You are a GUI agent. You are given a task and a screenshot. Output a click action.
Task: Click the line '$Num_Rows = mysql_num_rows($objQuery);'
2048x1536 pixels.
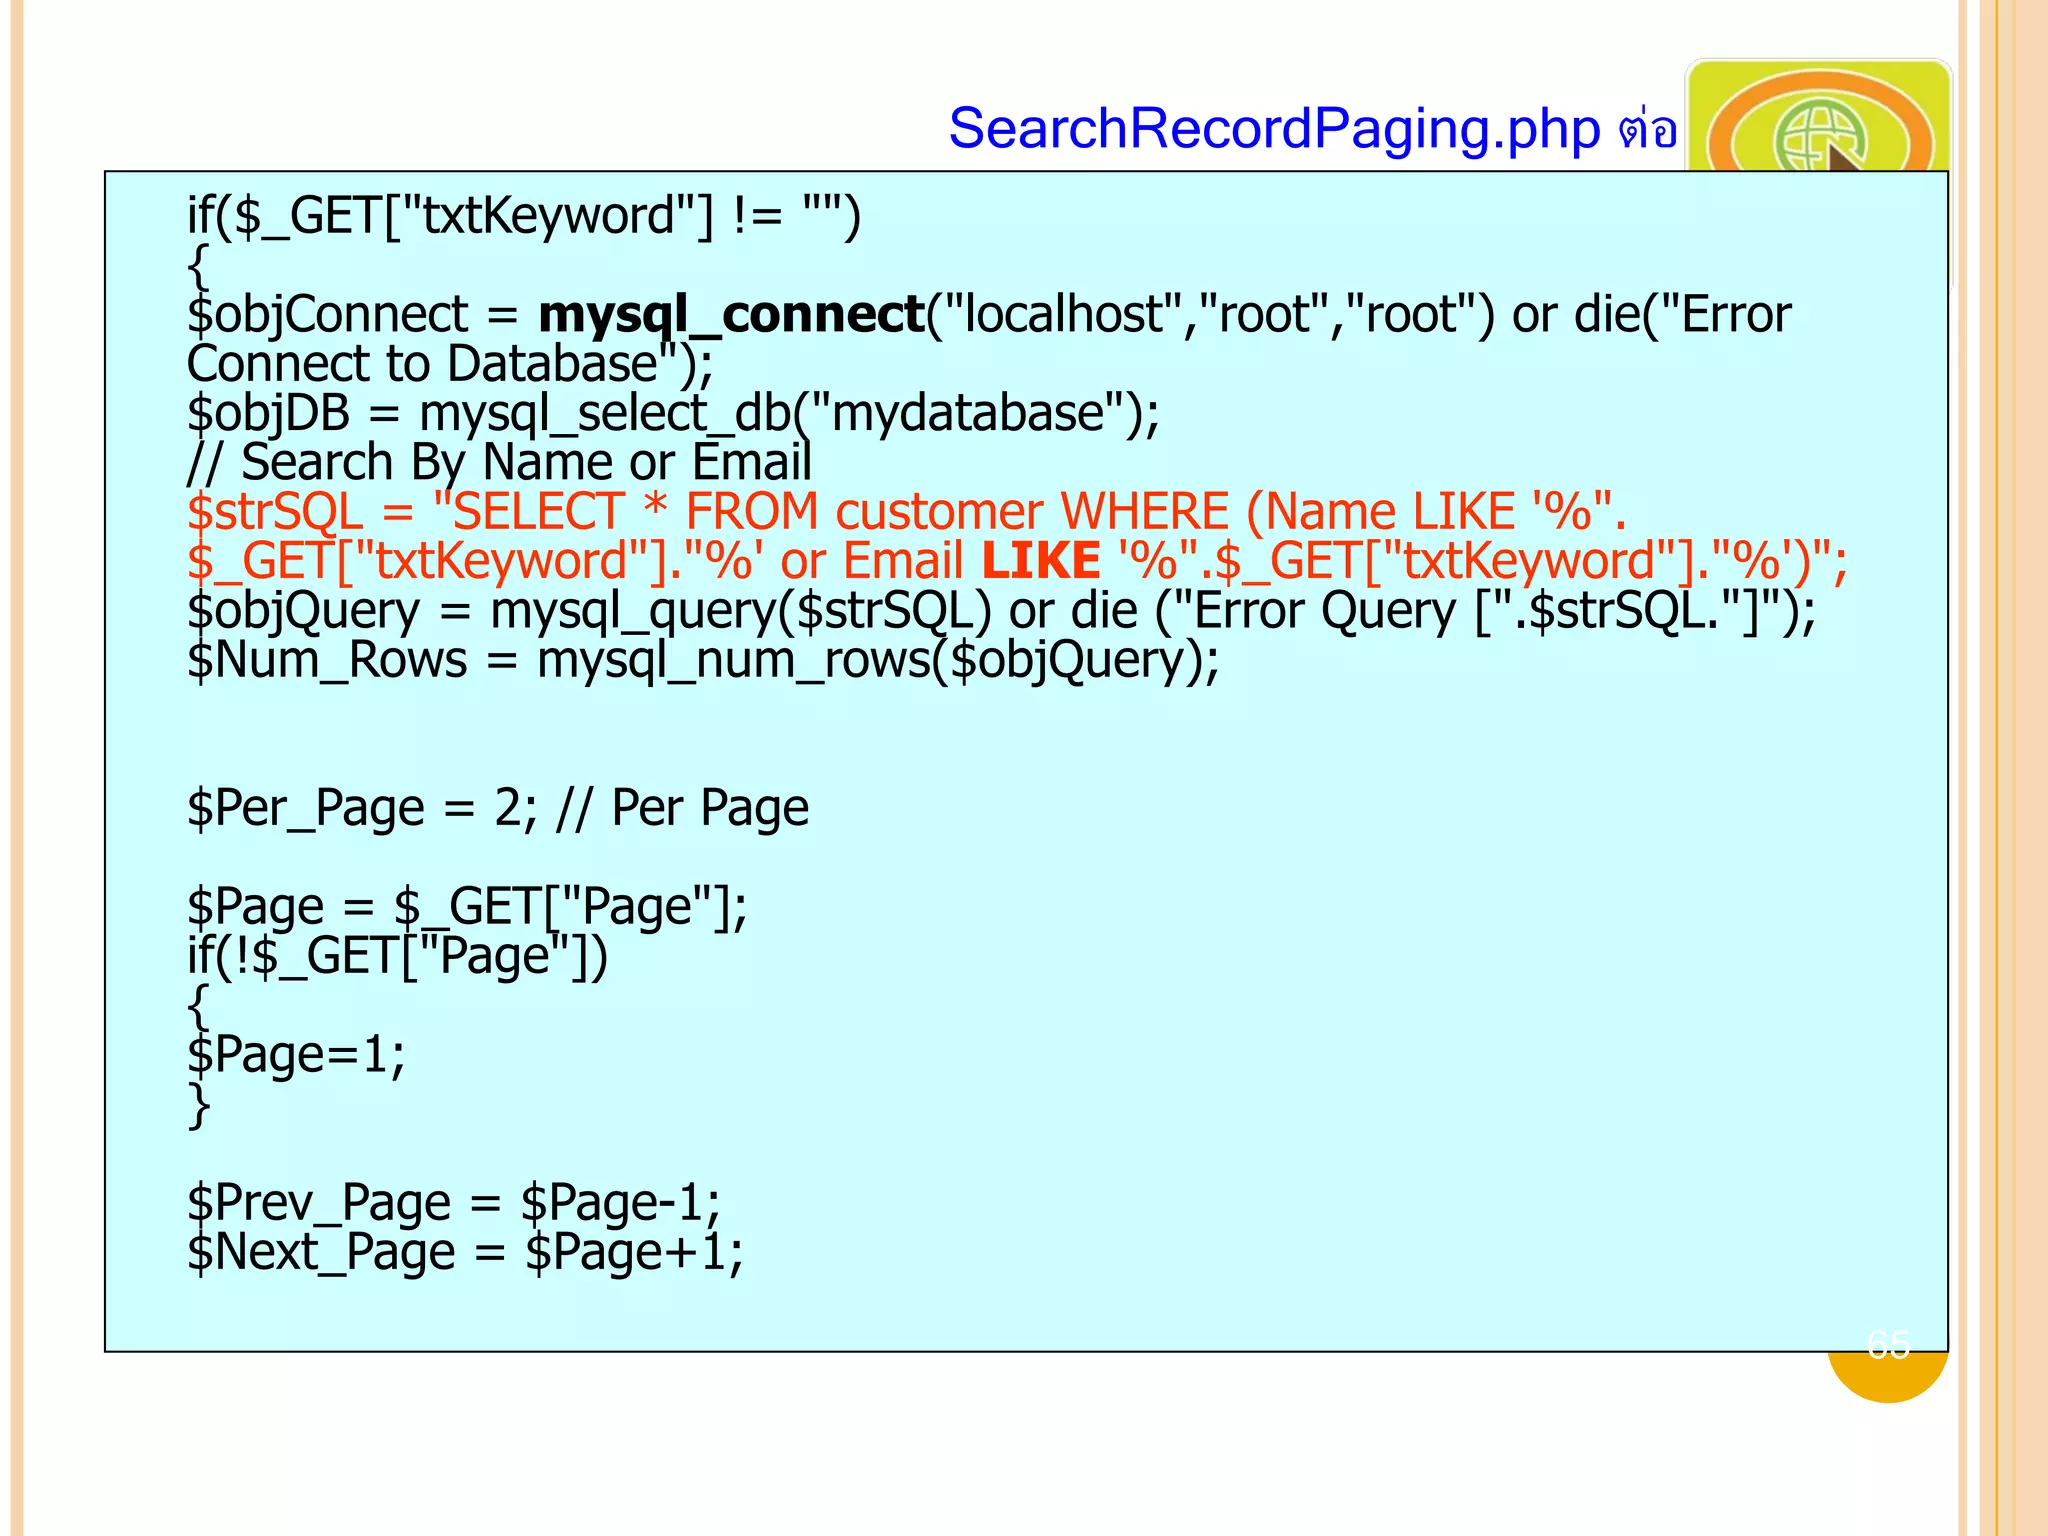pyautogui.click(x=703, y=660)
